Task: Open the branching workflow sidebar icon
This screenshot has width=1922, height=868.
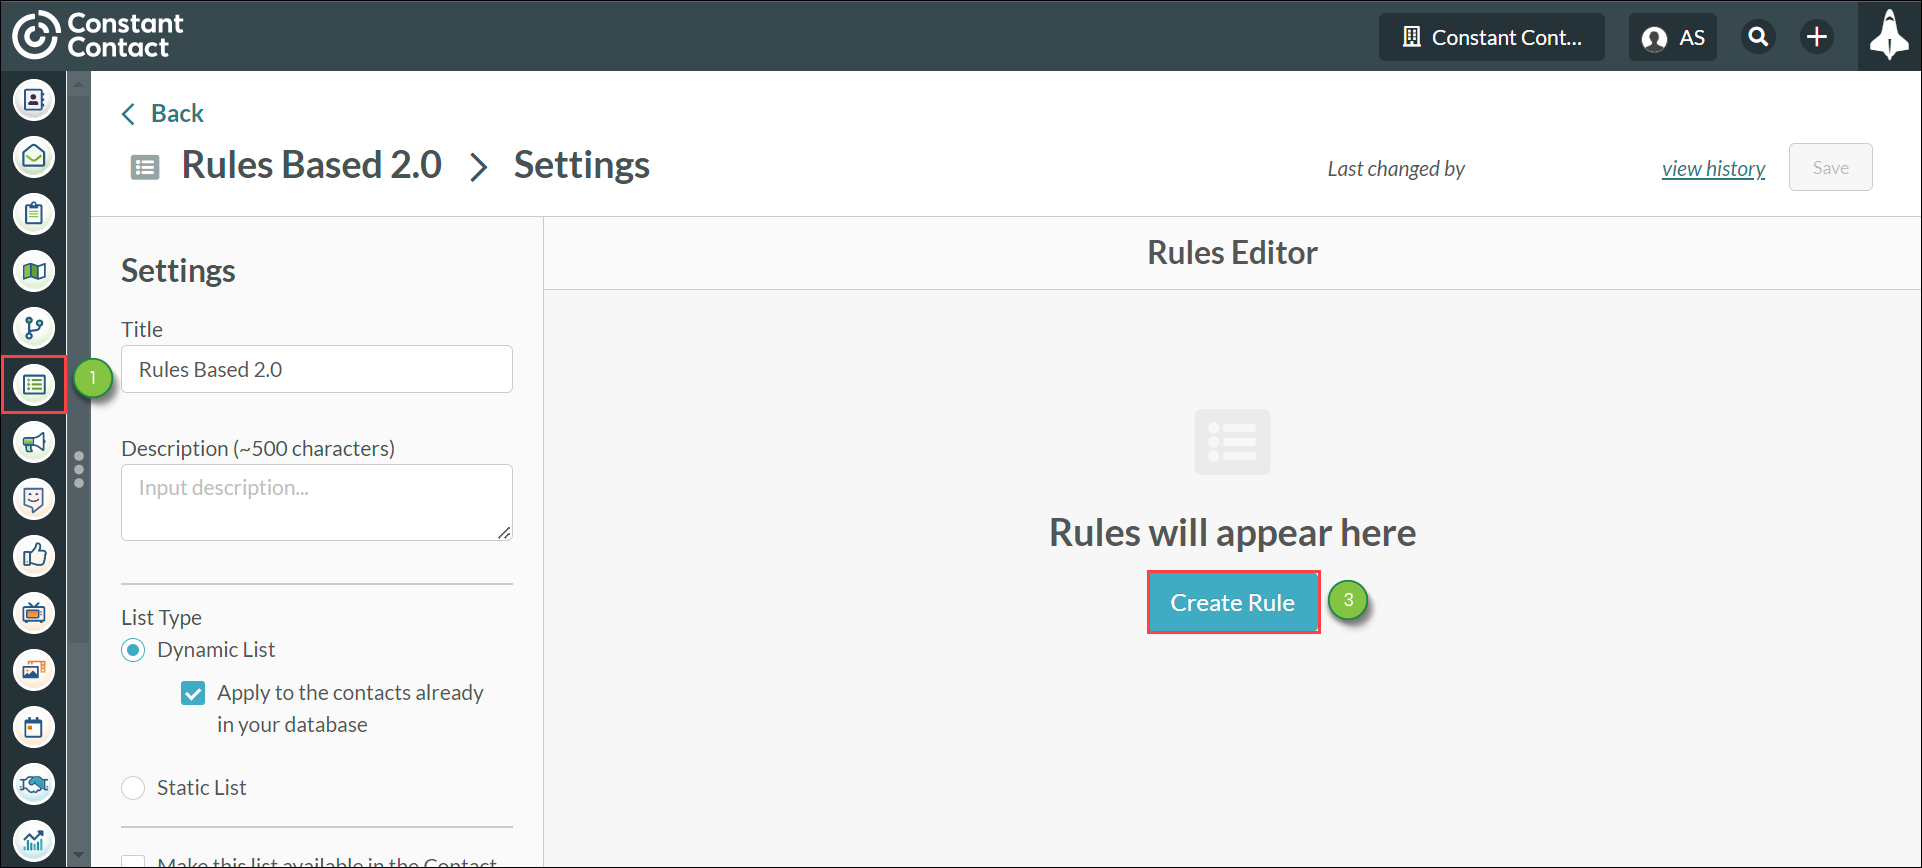Action: click(34, 328)
